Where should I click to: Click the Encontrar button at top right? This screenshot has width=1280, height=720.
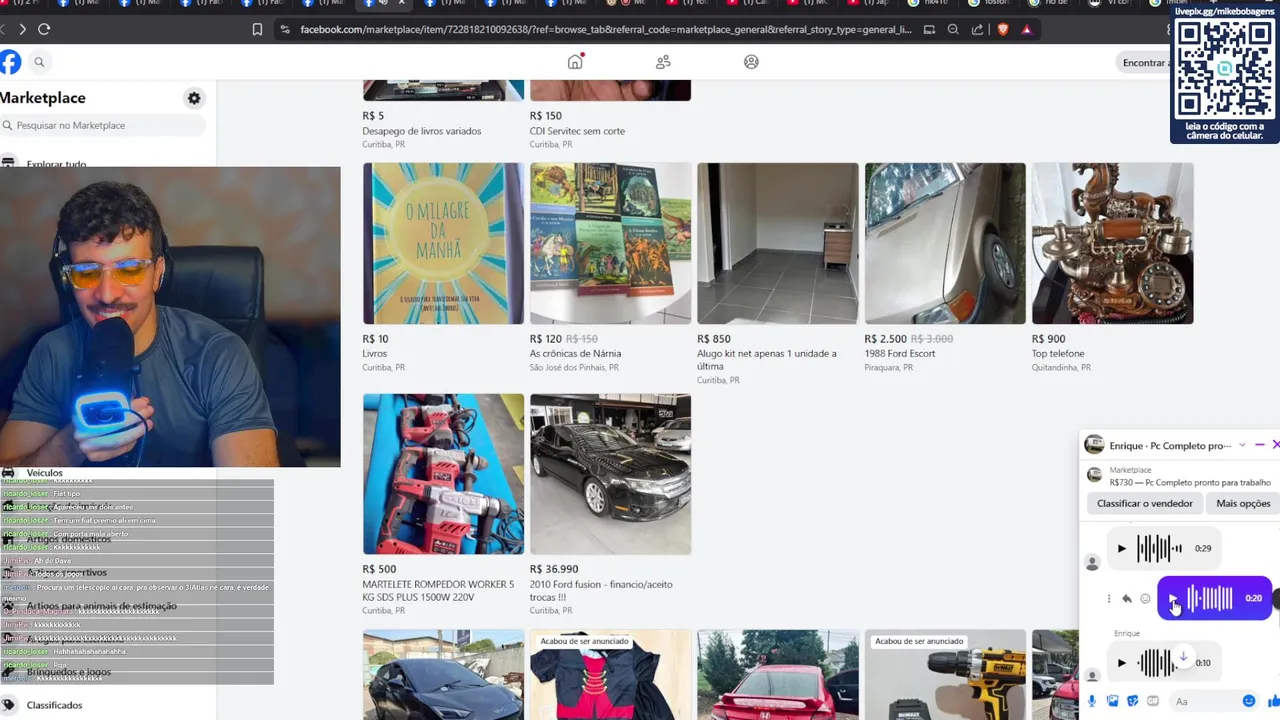tap(1145, 63)
